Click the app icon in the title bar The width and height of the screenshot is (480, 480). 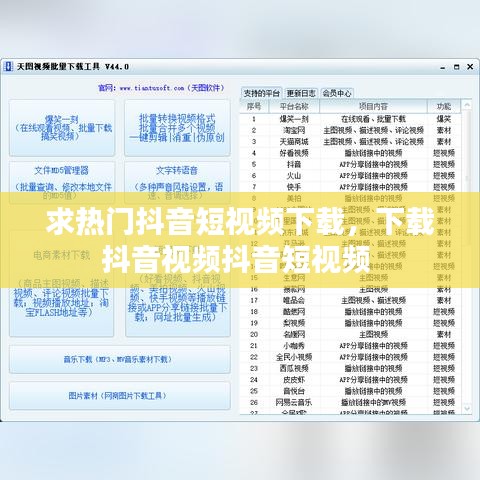(8, 67)
